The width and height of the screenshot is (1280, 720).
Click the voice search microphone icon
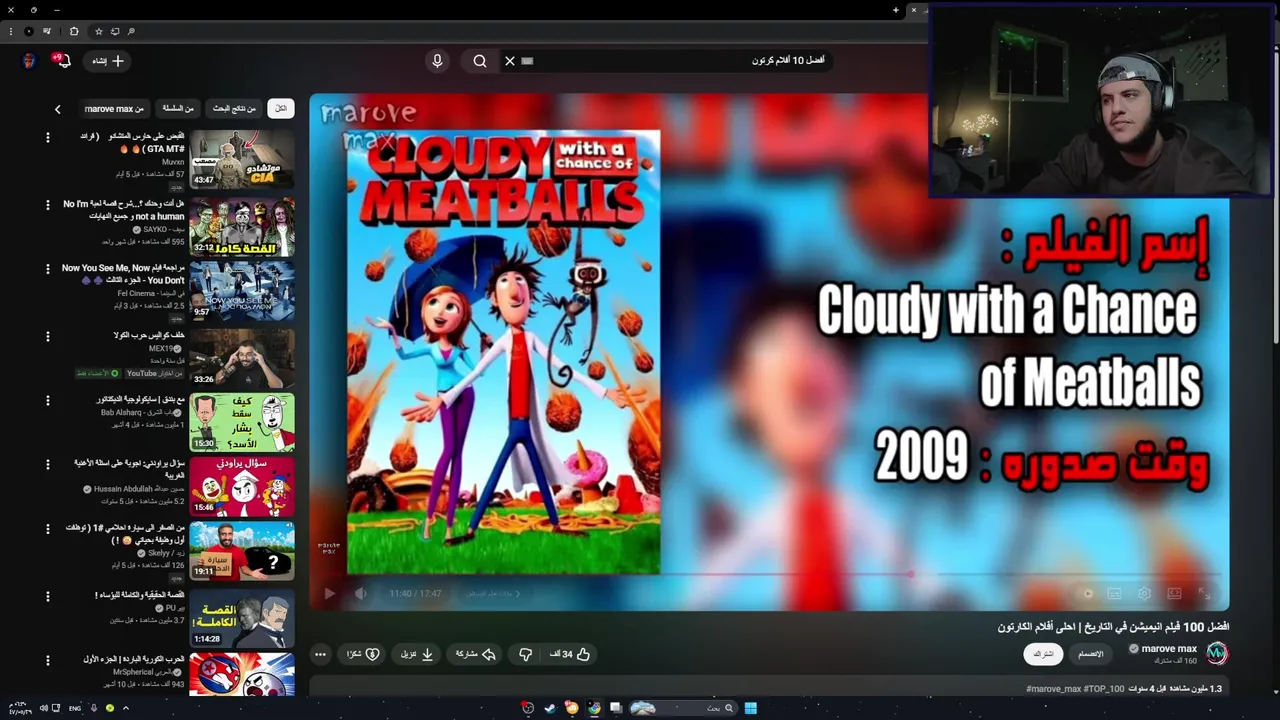(x=437, y=61)
